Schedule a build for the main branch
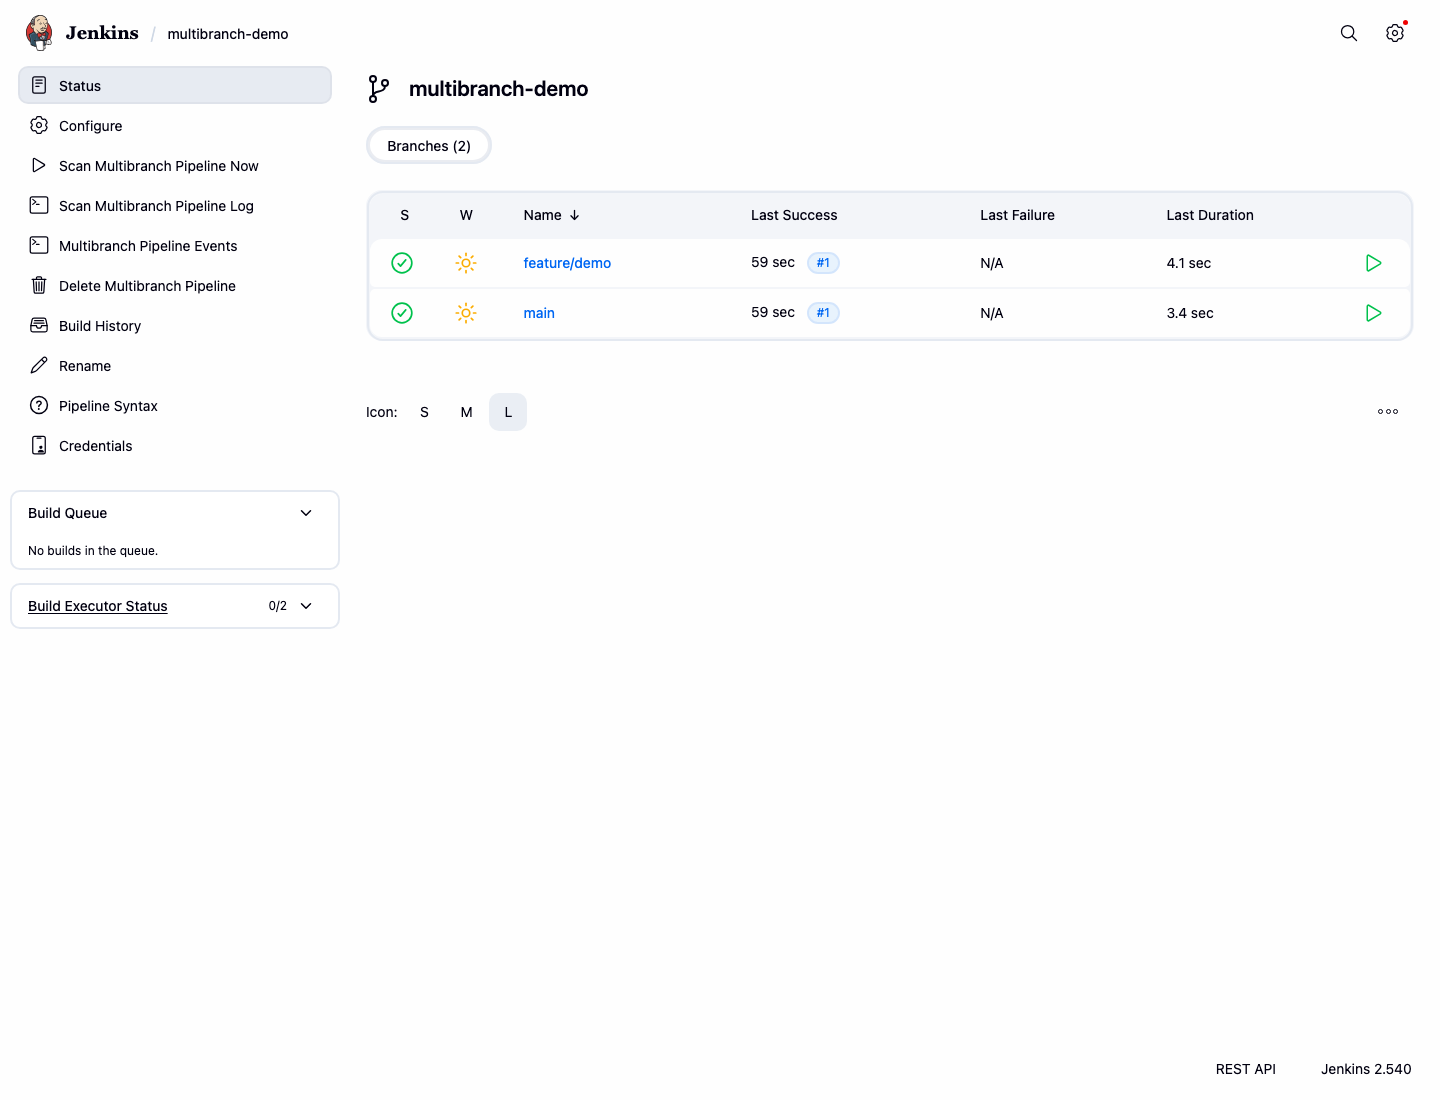The width and height of the screenshot is (1440, 1100). pos(1374,313)
